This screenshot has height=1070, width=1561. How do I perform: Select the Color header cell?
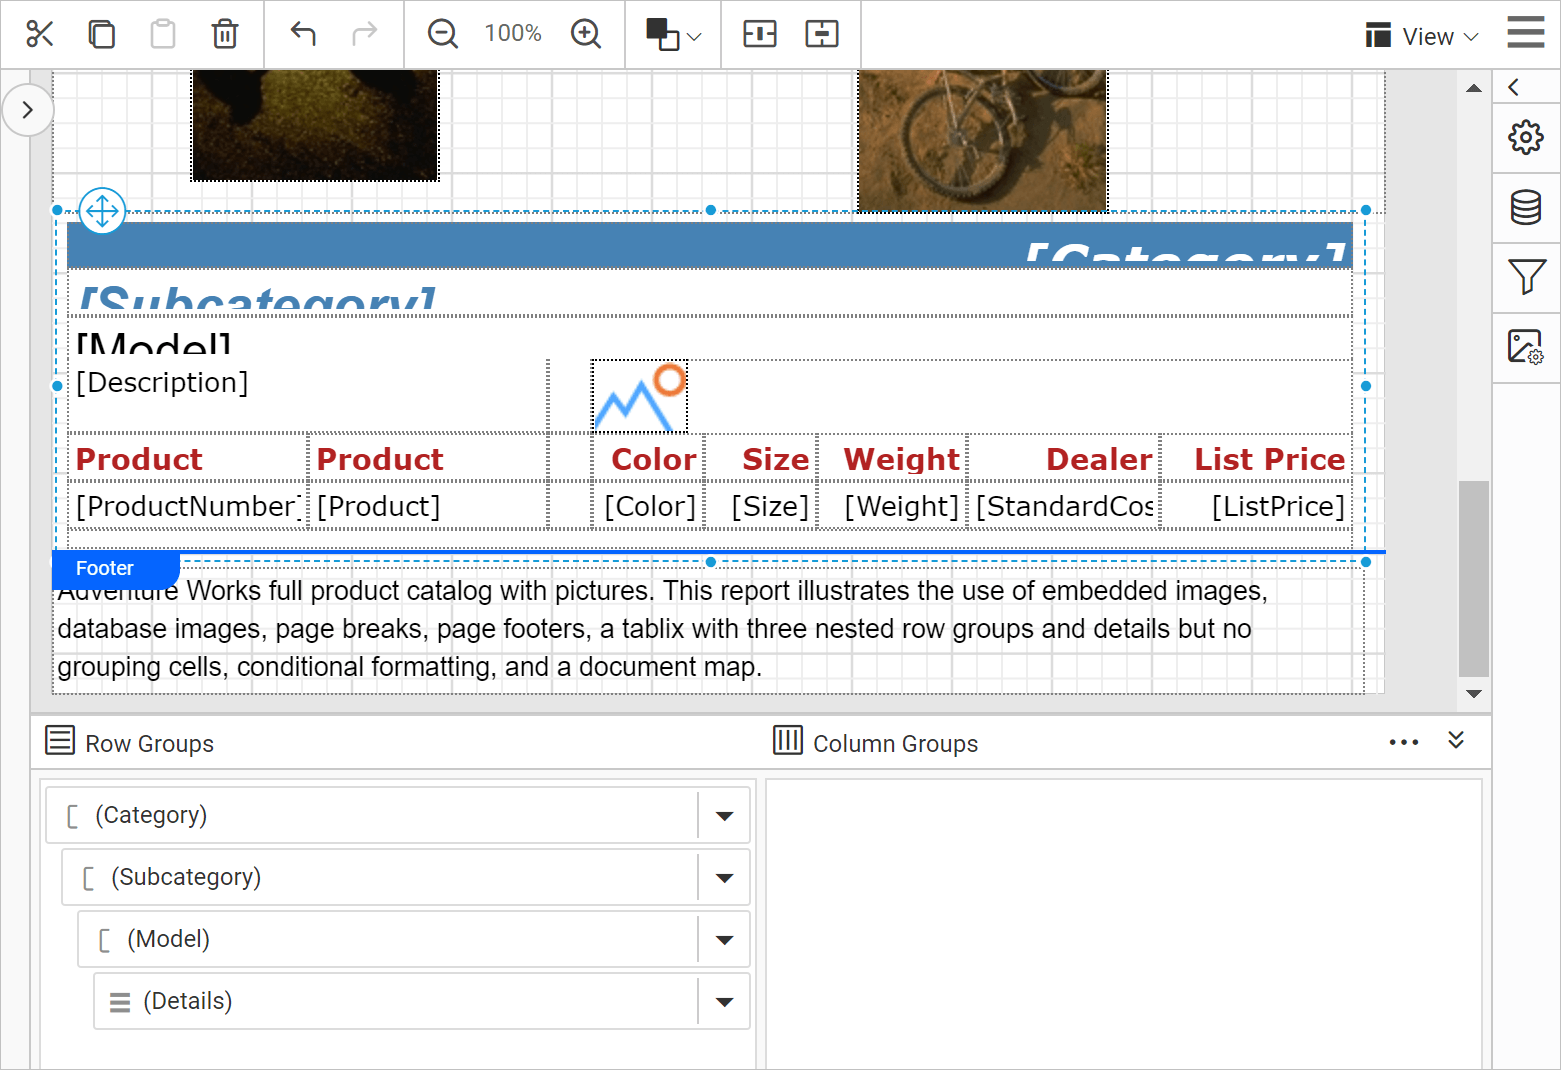click(x=648, y=459)
